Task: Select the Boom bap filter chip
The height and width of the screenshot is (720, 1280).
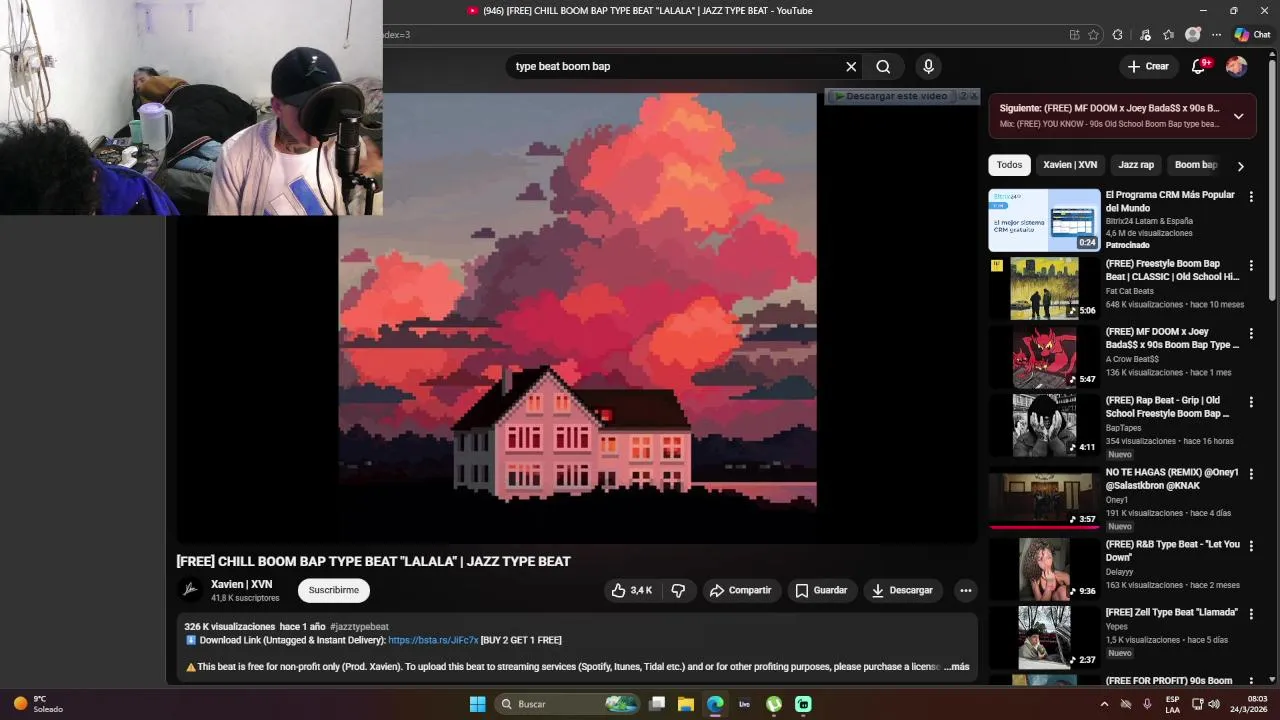Action: [1195, 165]
